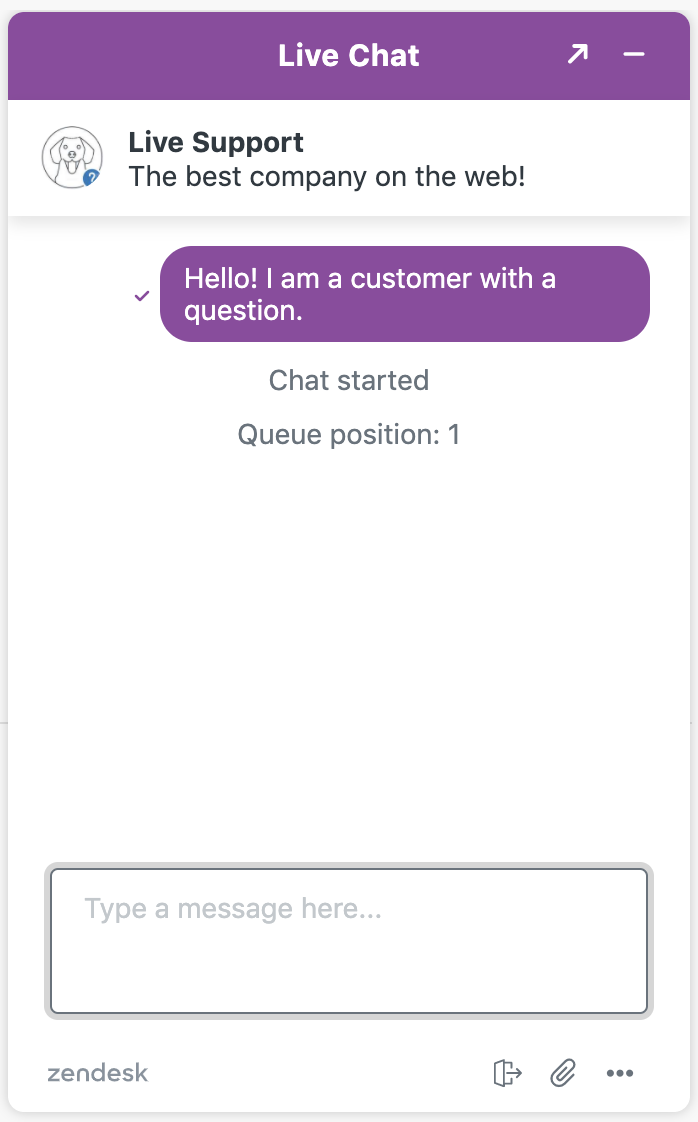Viewport: 698px width, 1122px height.
Task: Attach a file with the paperclip icon
Action: (564, 1073)
